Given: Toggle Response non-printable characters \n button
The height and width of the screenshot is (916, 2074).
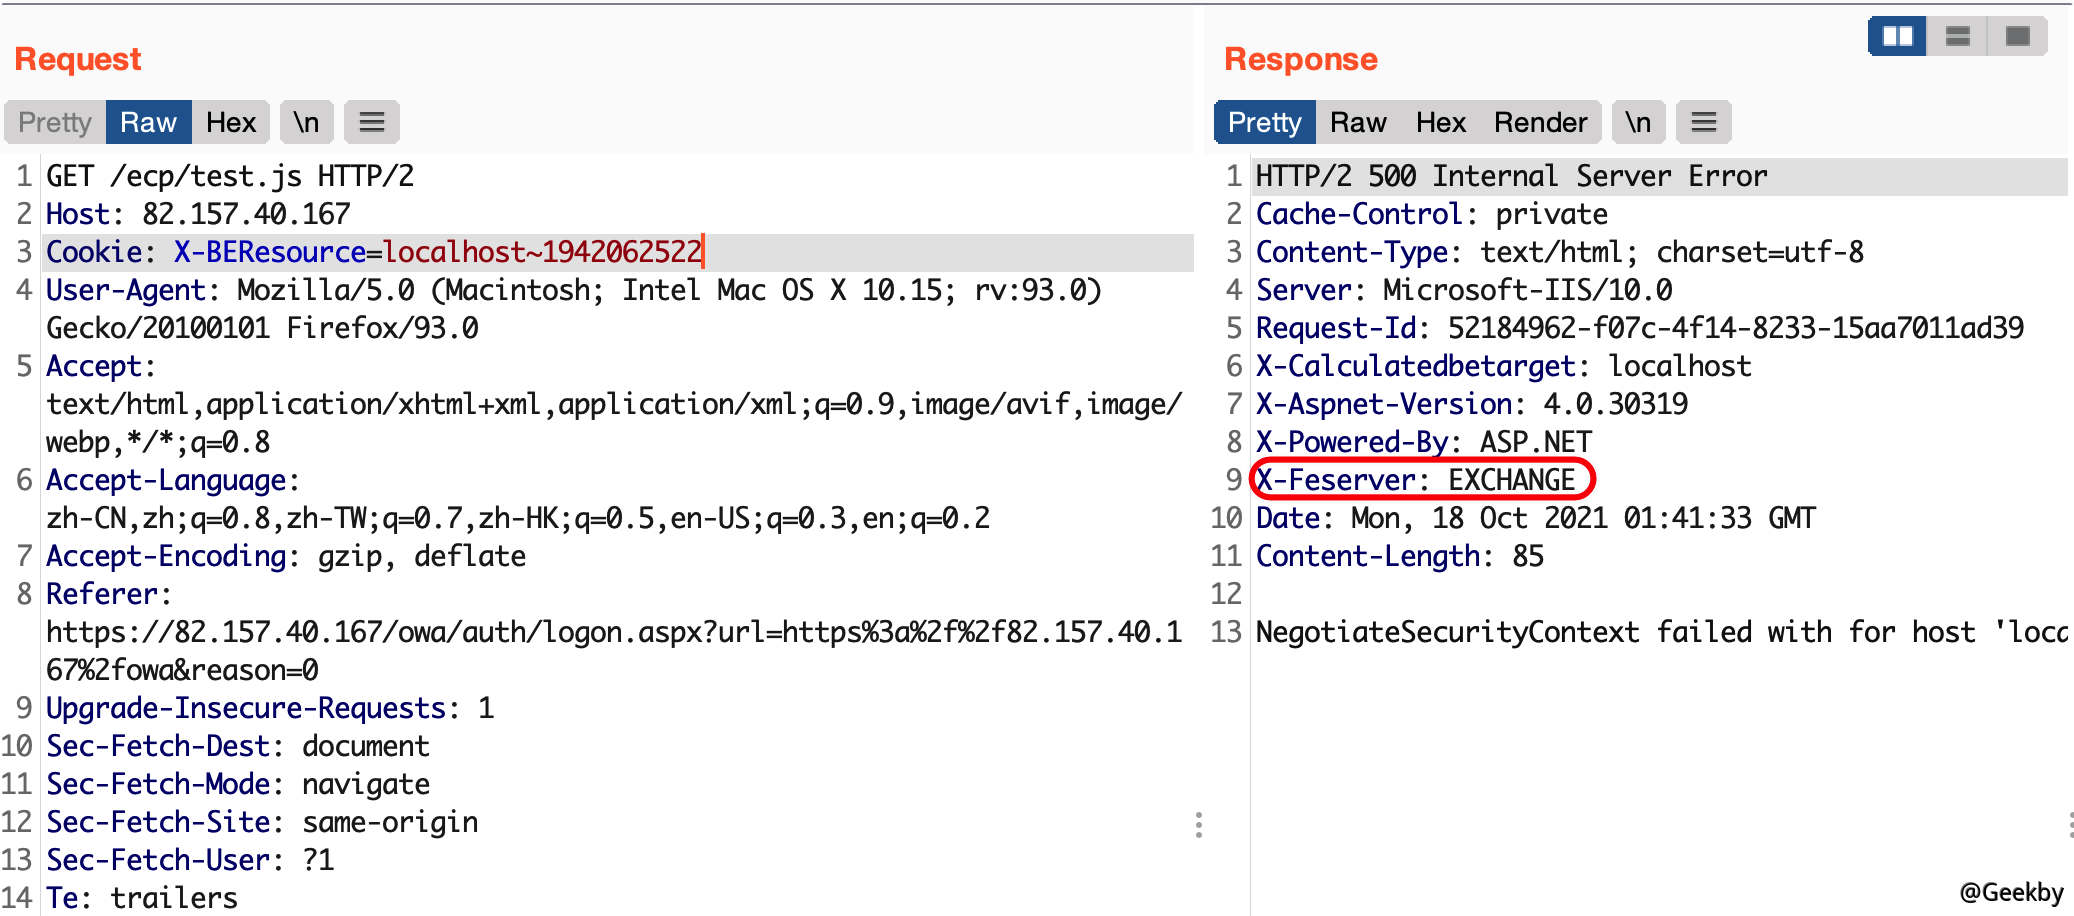Looking at the screenshot, I should coord(1637,122).
